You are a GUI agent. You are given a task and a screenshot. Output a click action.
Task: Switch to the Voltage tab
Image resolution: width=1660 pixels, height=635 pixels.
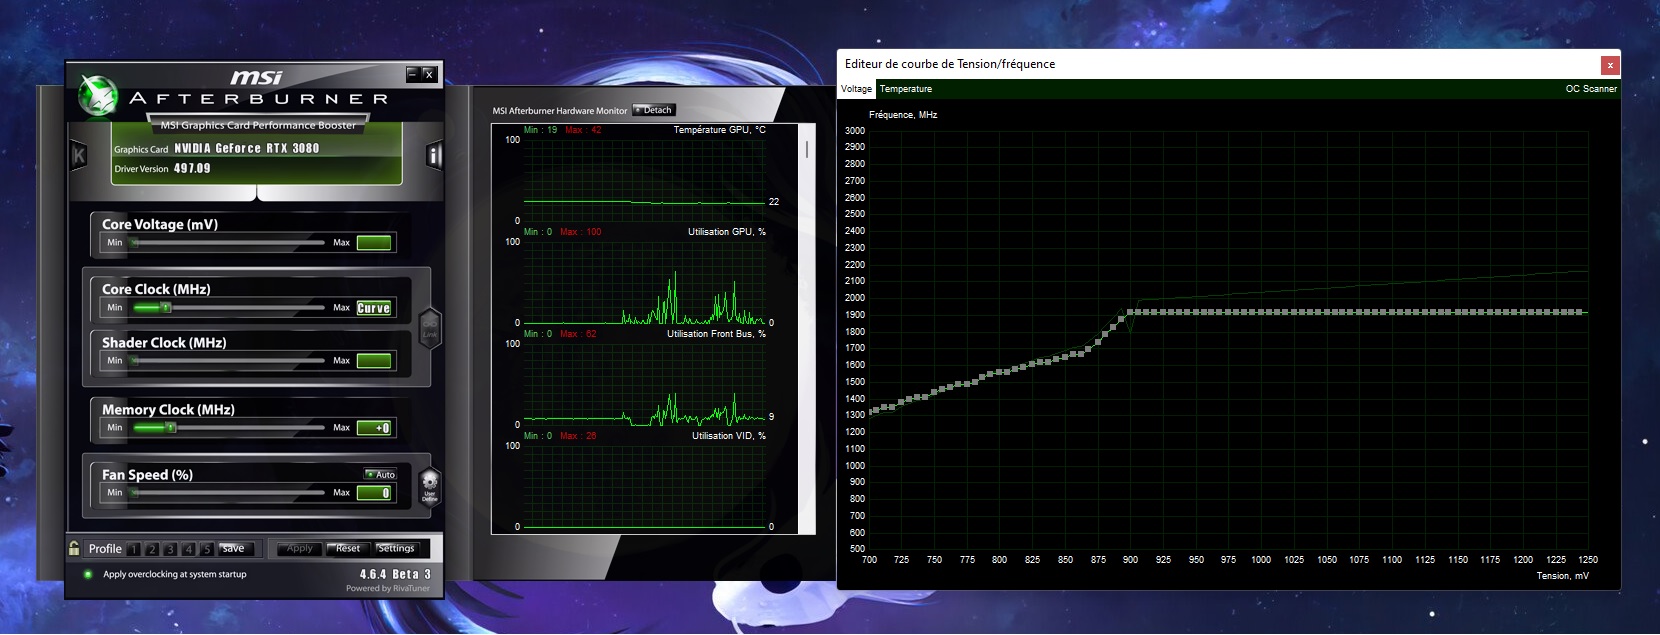click(x=856, y=89)
